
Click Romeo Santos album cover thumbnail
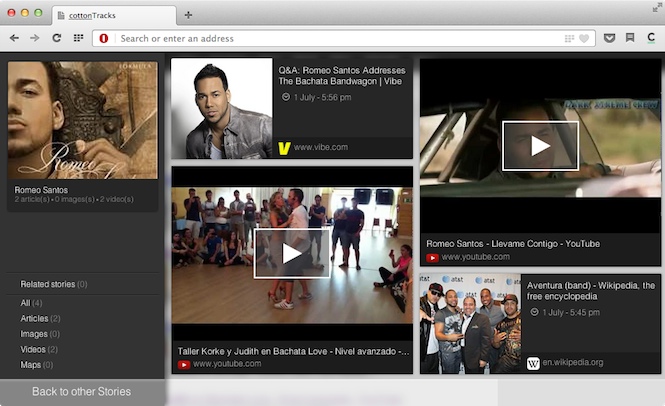point(83,120)
